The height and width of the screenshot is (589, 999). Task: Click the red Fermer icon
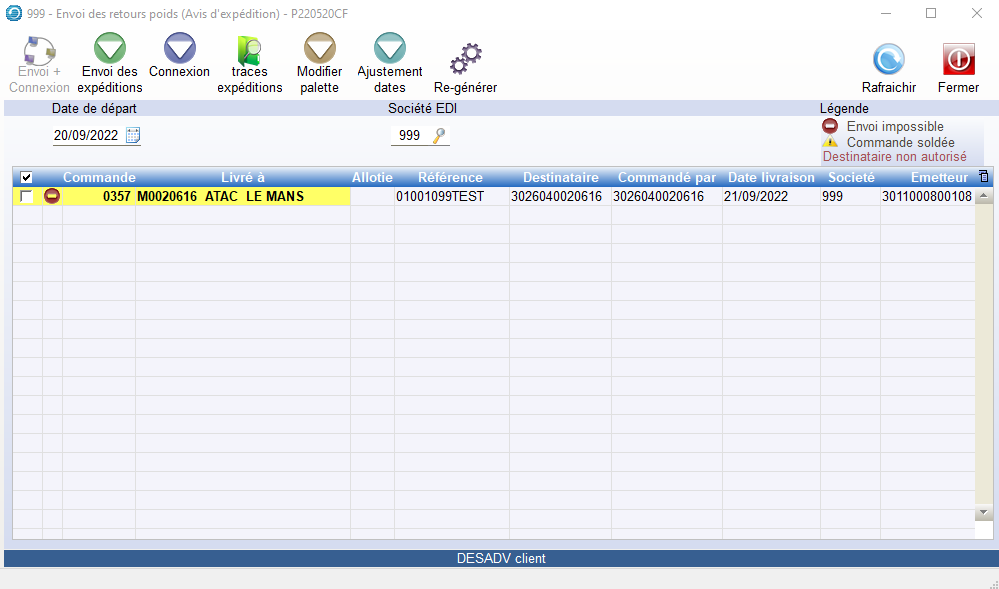[958, 60]
